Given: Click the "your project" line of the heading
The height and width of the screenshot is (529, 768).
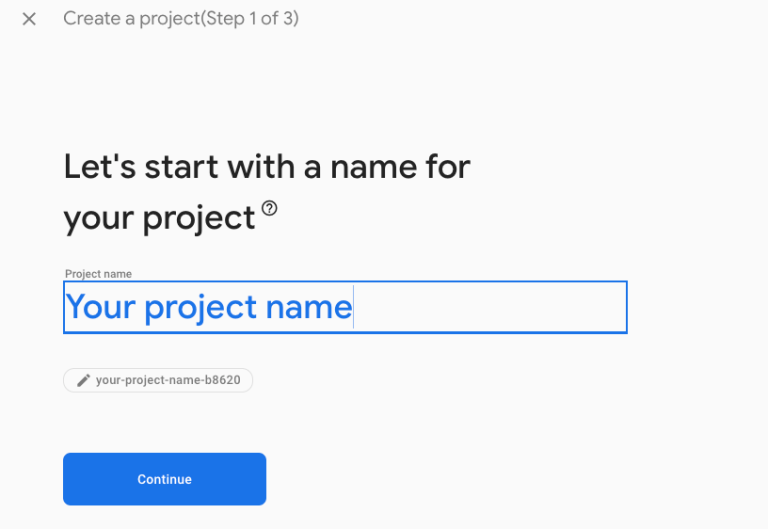Looking at the screenshot, I should pos(159,218).
